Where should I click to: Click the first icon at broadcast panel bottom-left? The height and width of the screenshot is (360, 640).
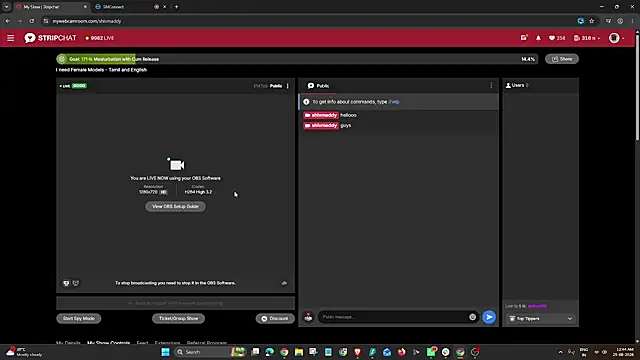(x=66, y=283)
